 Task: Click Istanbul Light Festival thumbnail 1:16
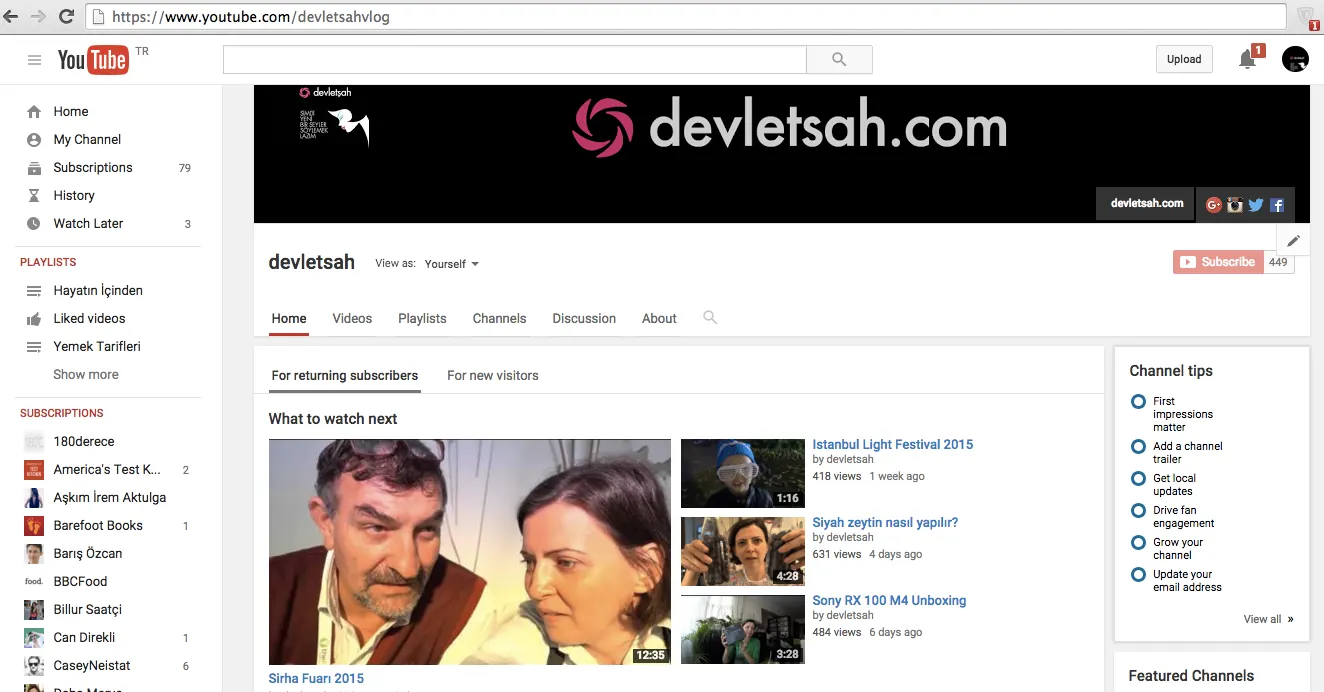pyautogui.click(x=743, y=473)
